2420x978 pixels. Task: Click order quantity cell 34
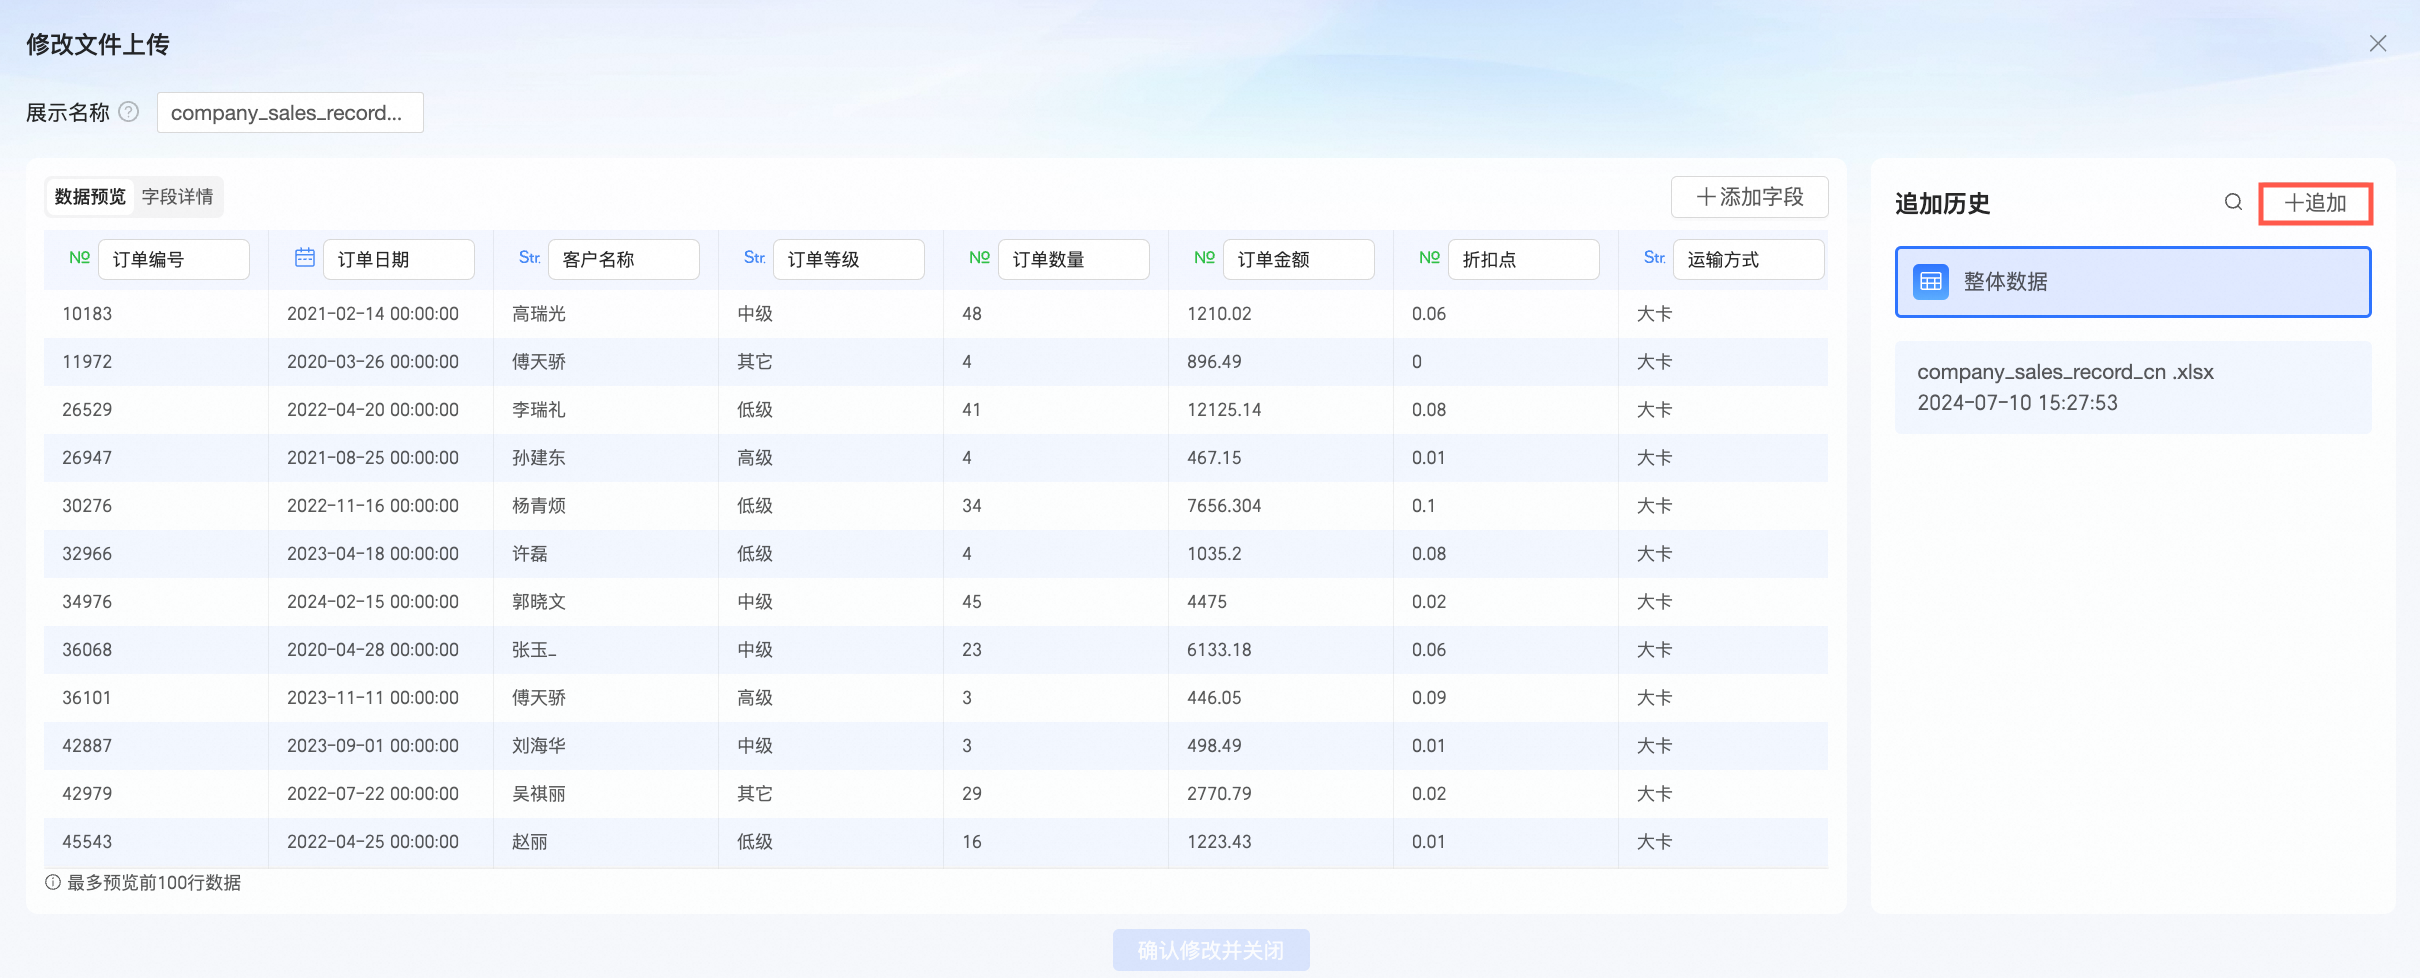[x=972, y=506]
